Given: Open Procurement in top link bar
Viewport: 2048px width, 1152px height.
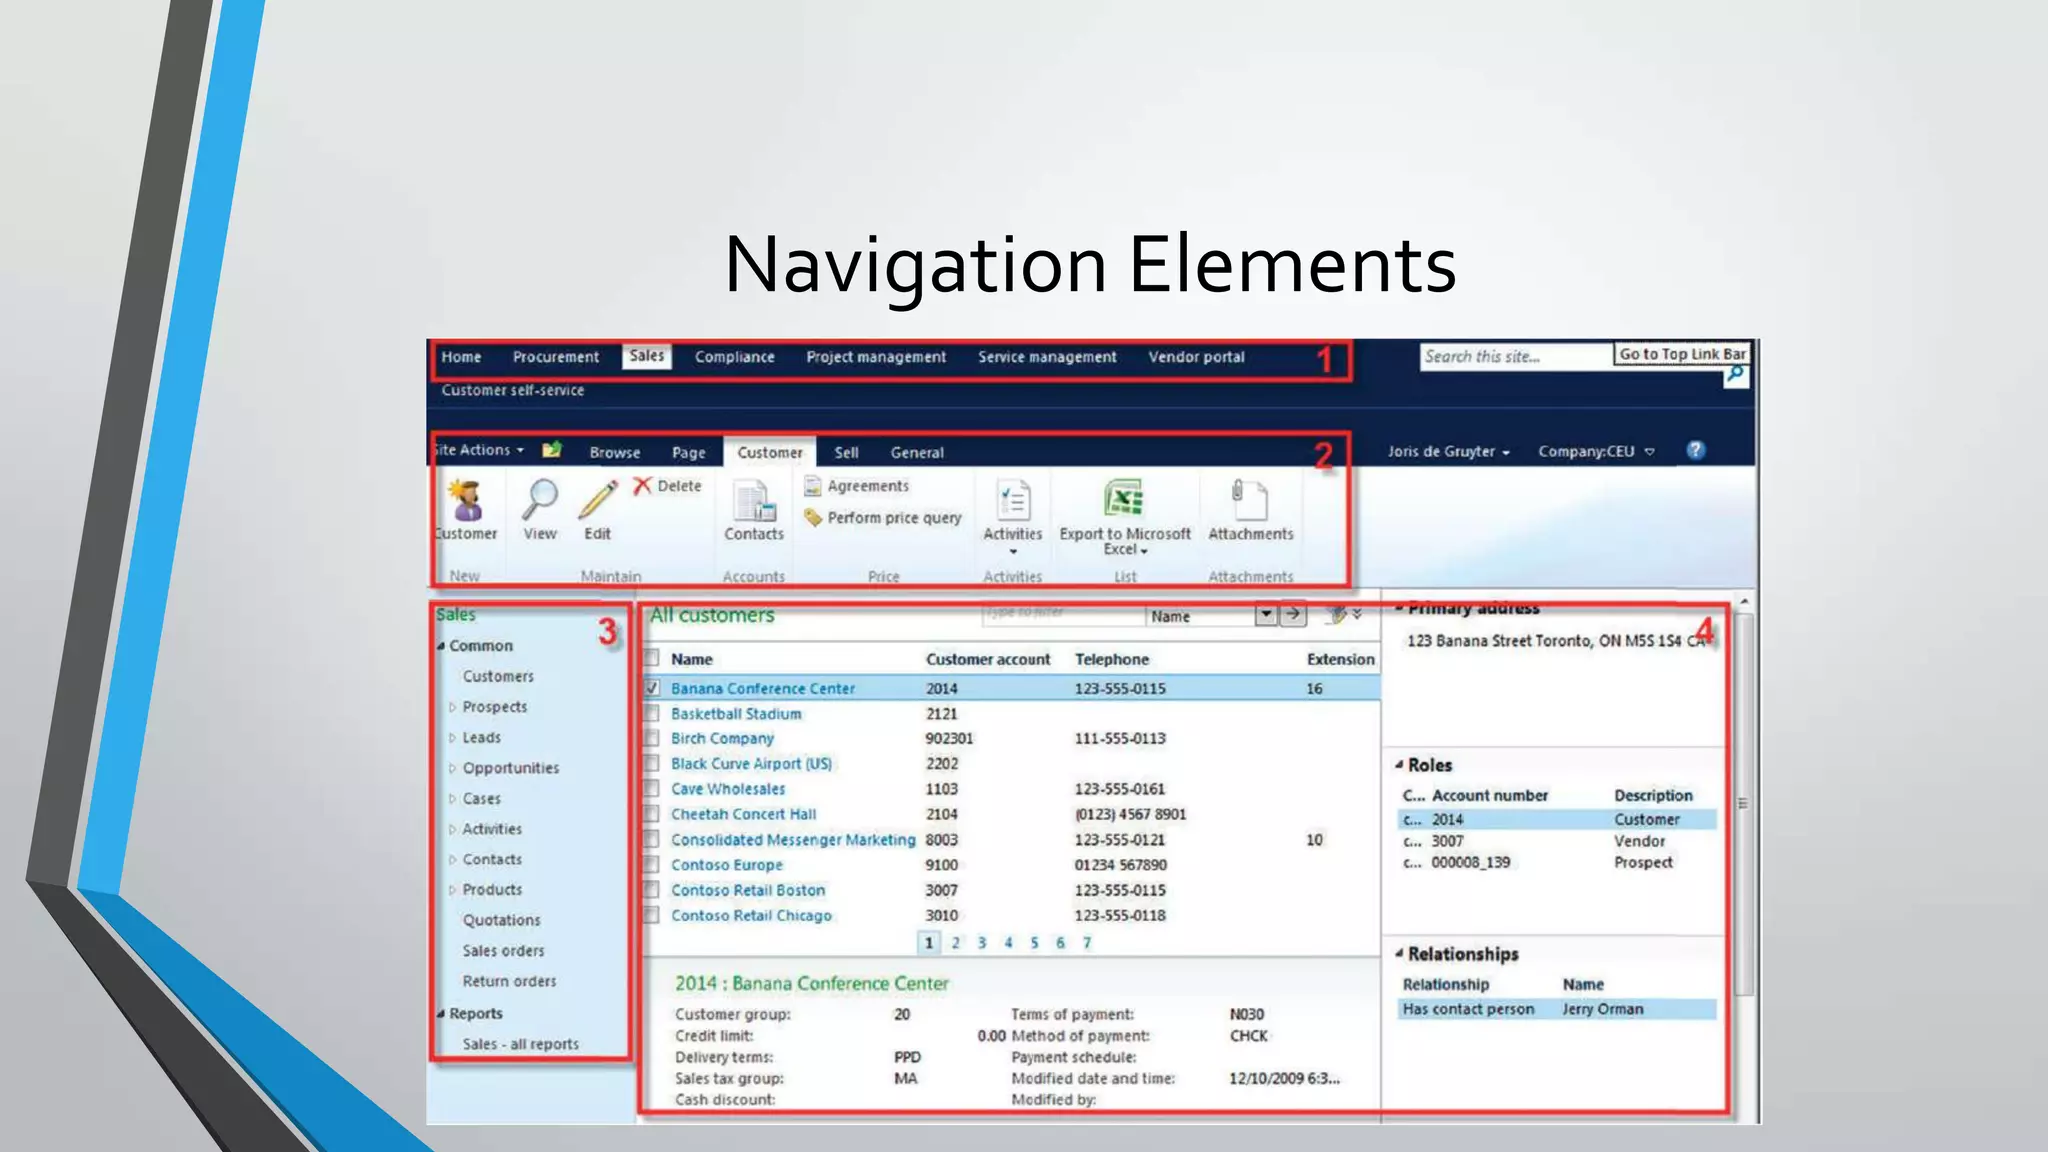Looking at the screenshot, I should point(556,357).
